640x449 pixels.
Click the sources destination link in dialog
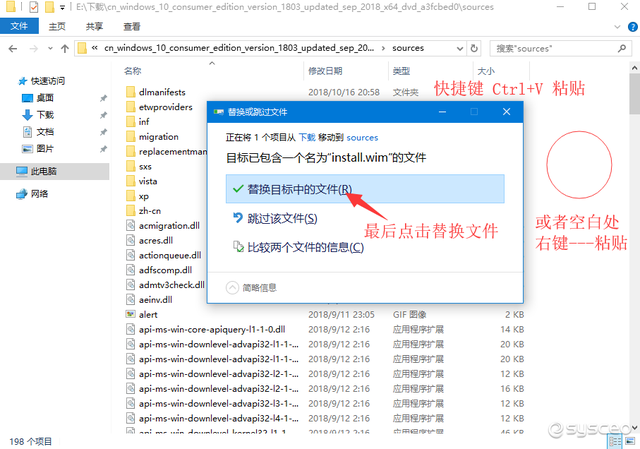[362, 138]
